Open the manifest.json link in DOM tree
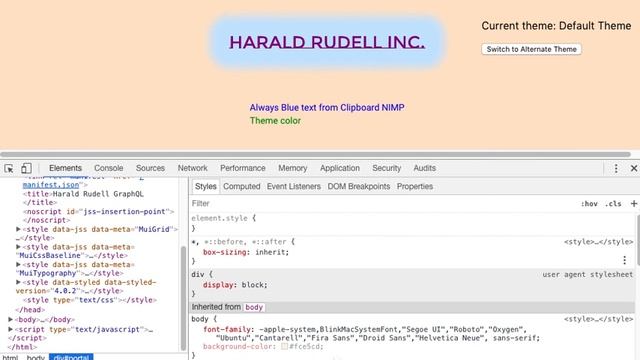Viewport: 640px width, 360px height. pyautogui.click(x=51, y=185)
